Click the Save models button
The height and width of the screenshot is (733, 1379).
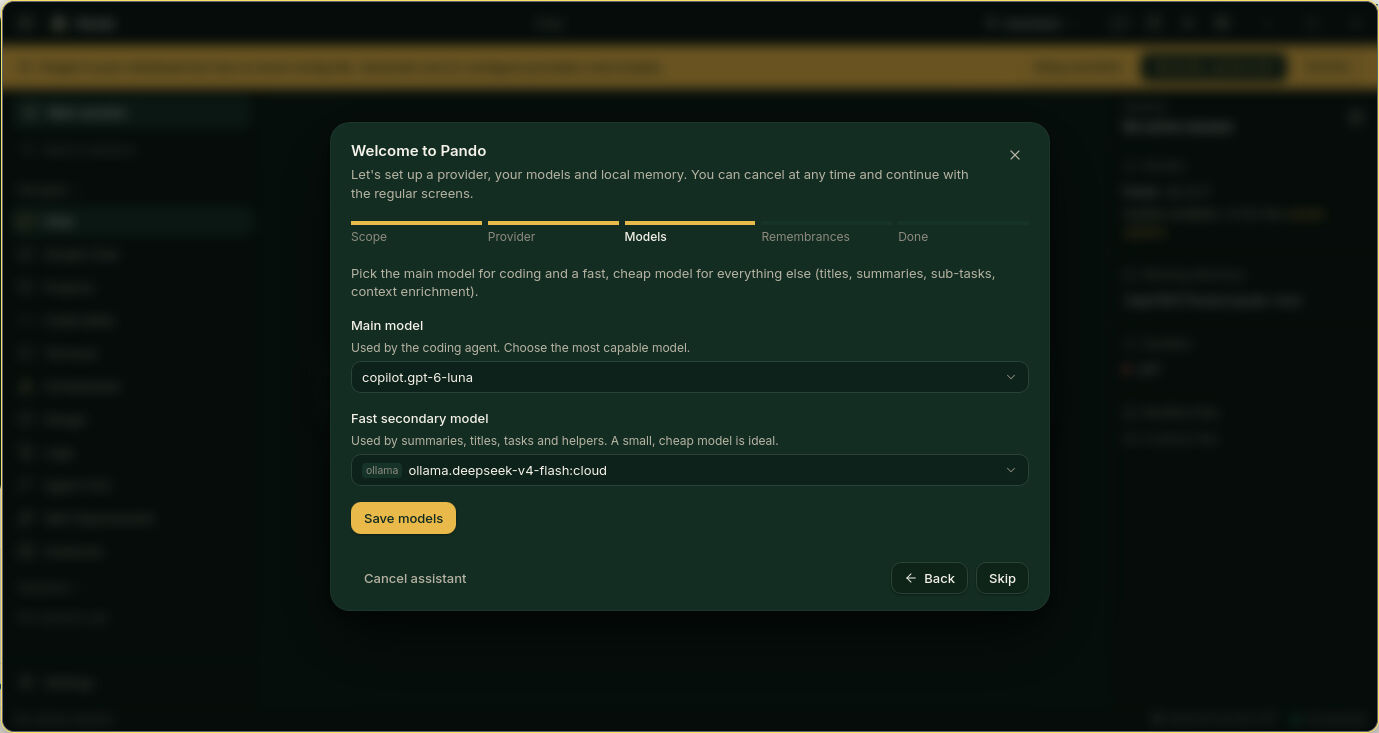click(403, 518)
